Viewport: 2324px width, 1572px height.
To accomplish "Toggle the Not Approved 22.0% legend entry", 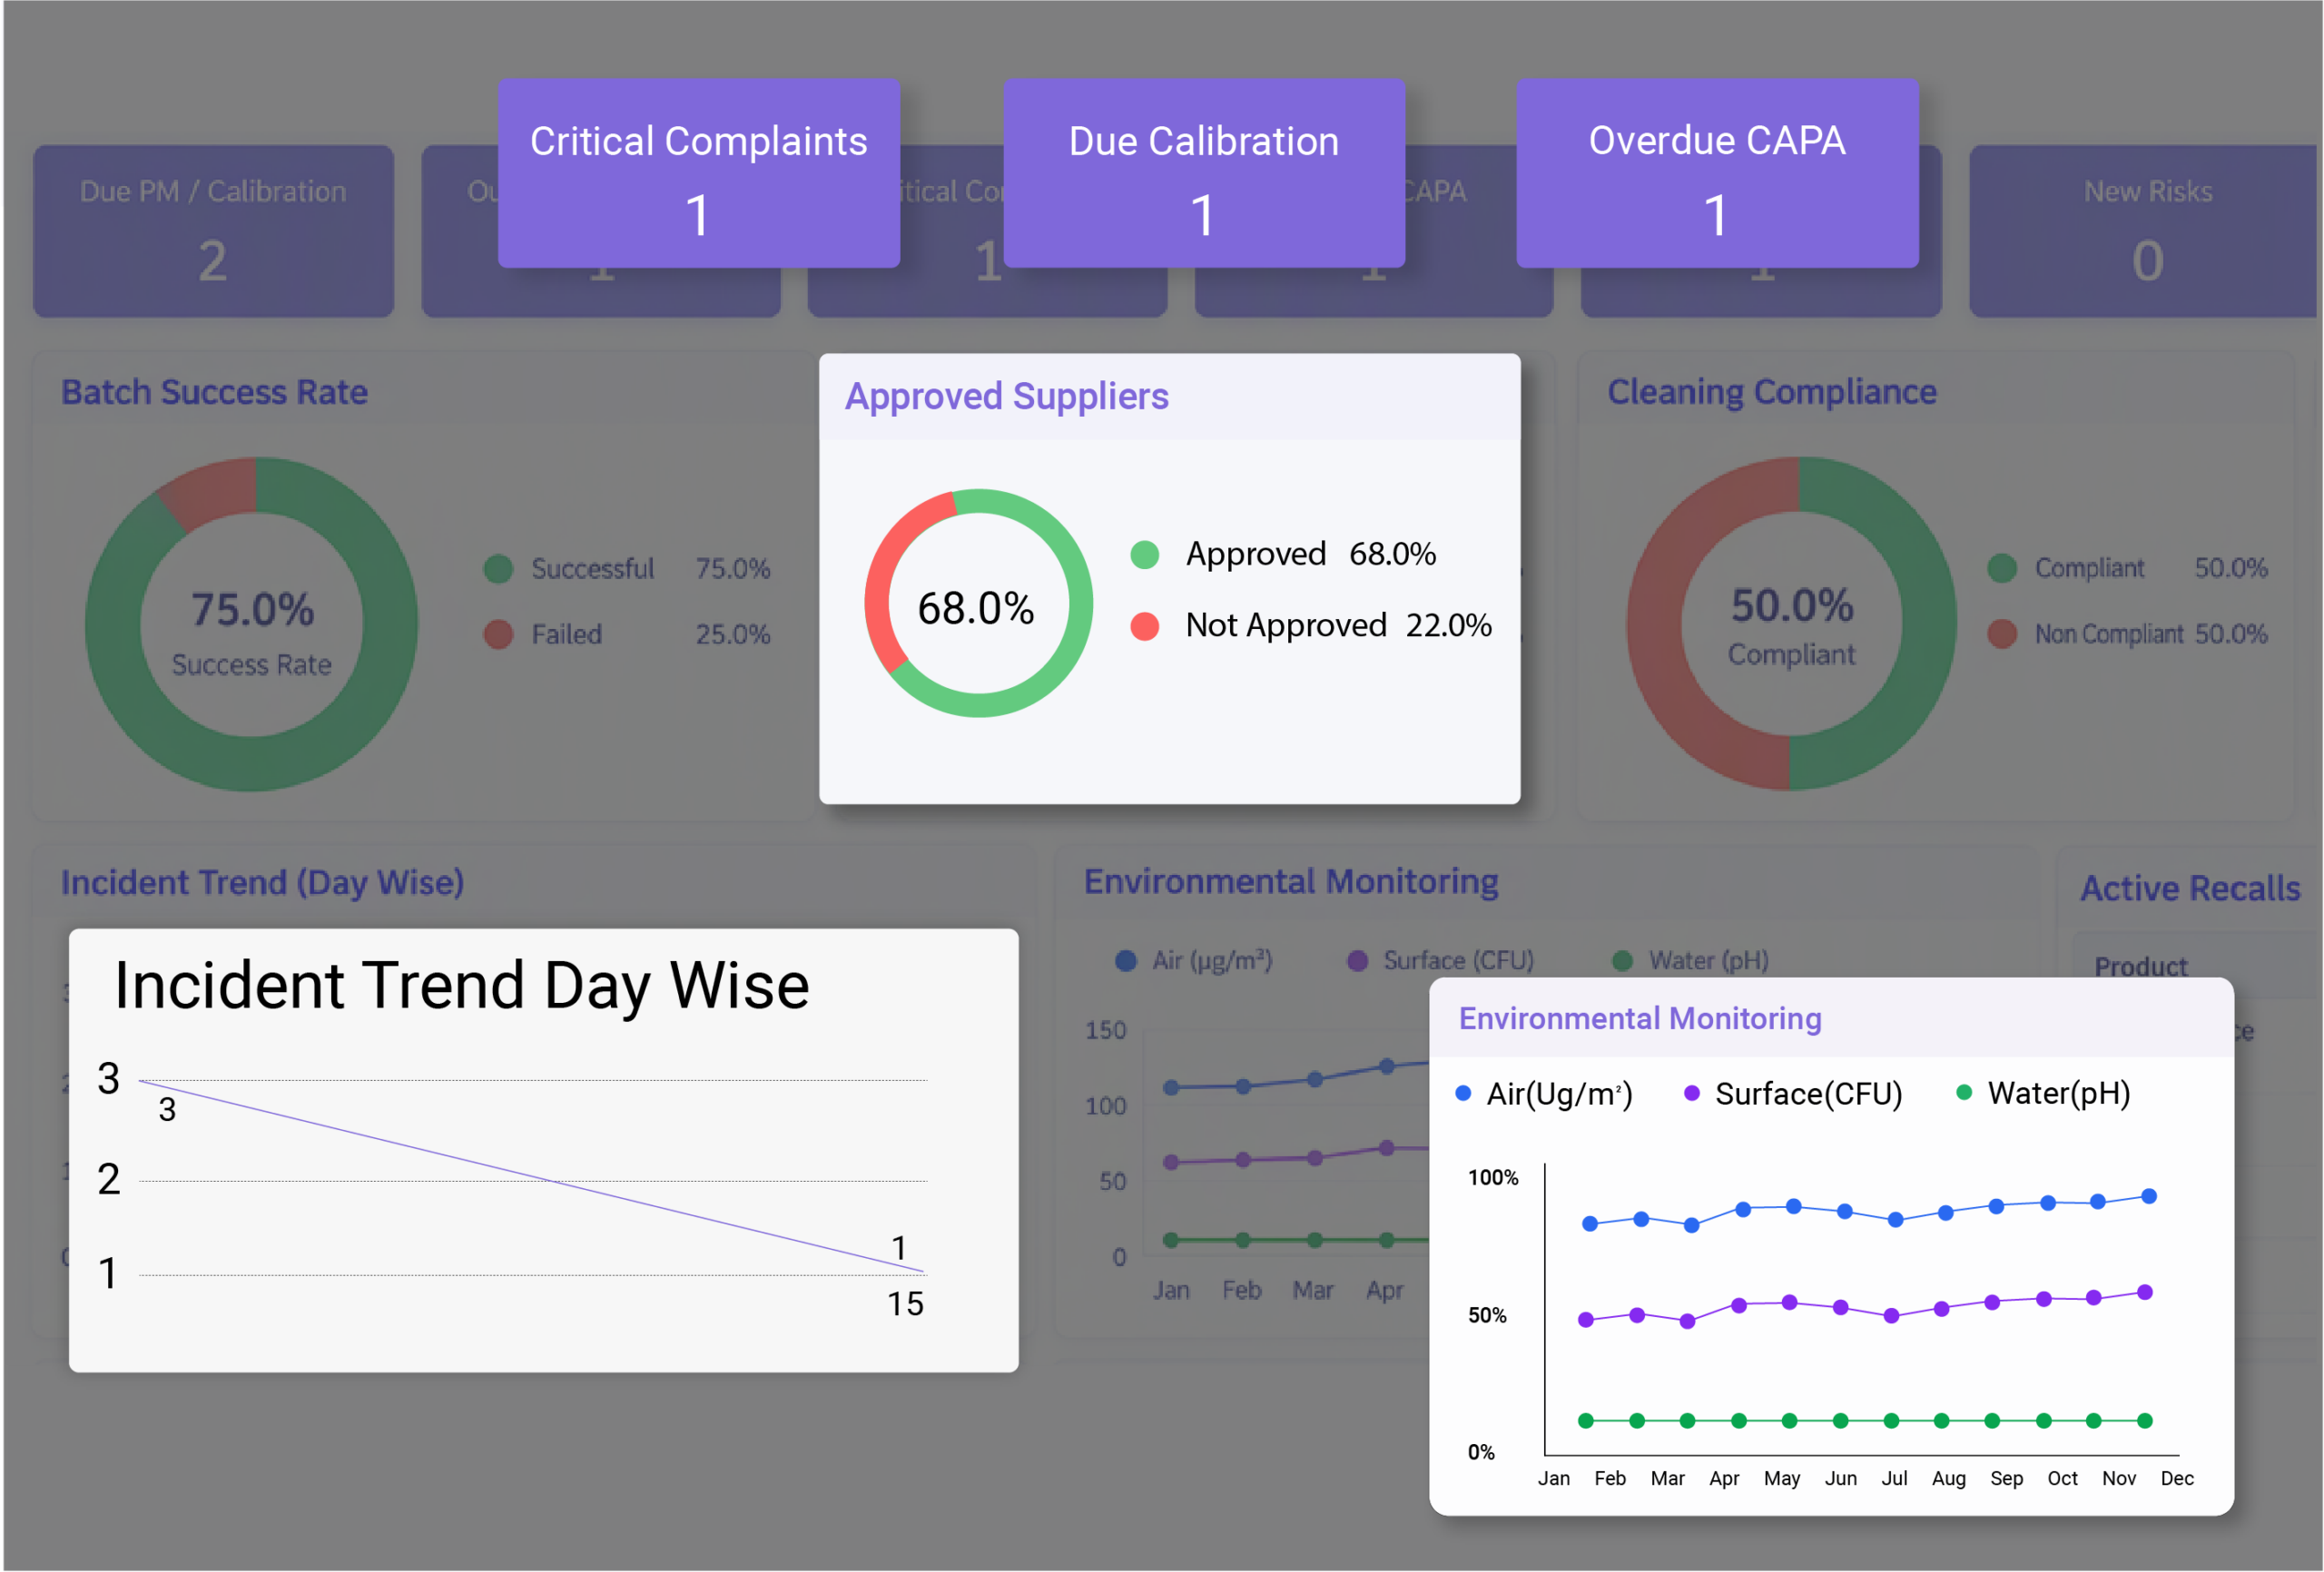I will pos(1311,626).
